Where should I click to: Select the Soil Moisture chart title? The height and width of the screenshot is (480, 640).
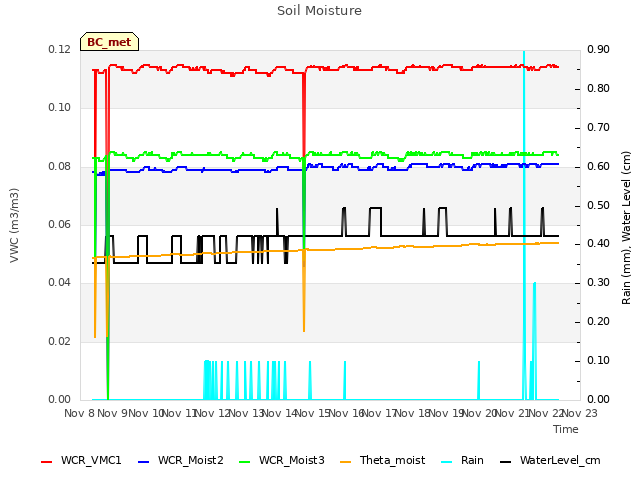(319, 11)
